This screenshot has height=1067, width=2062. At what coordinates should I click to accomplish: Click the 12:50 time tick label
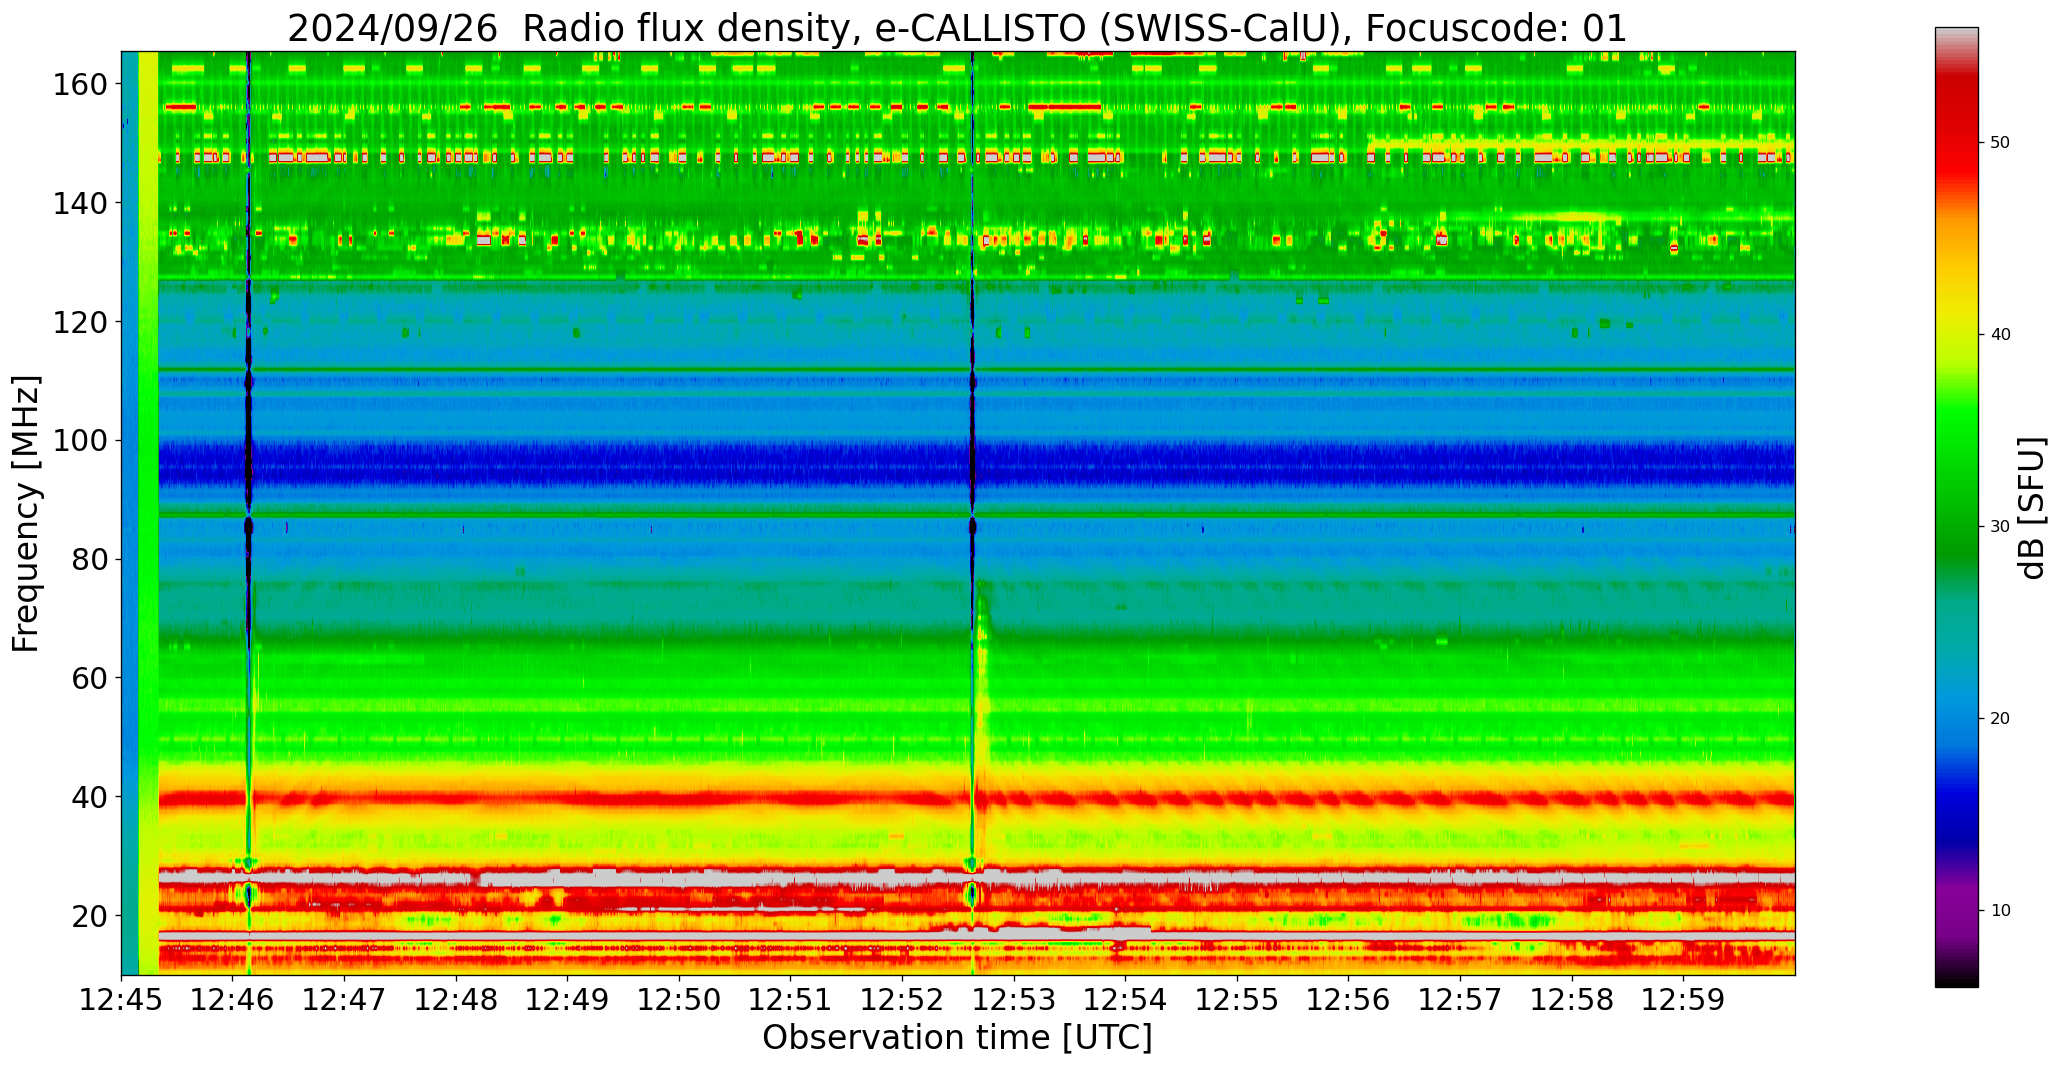[x=680, y=1000]
